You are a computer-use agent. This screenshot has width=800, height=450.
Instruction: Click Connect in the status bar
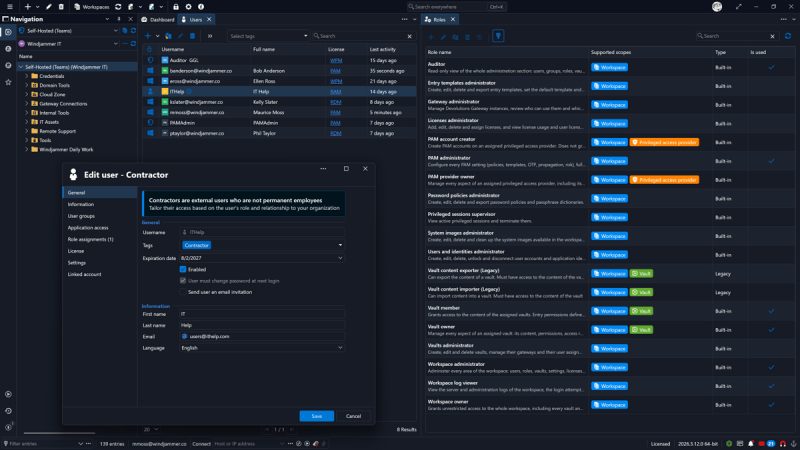click(201, 444)
